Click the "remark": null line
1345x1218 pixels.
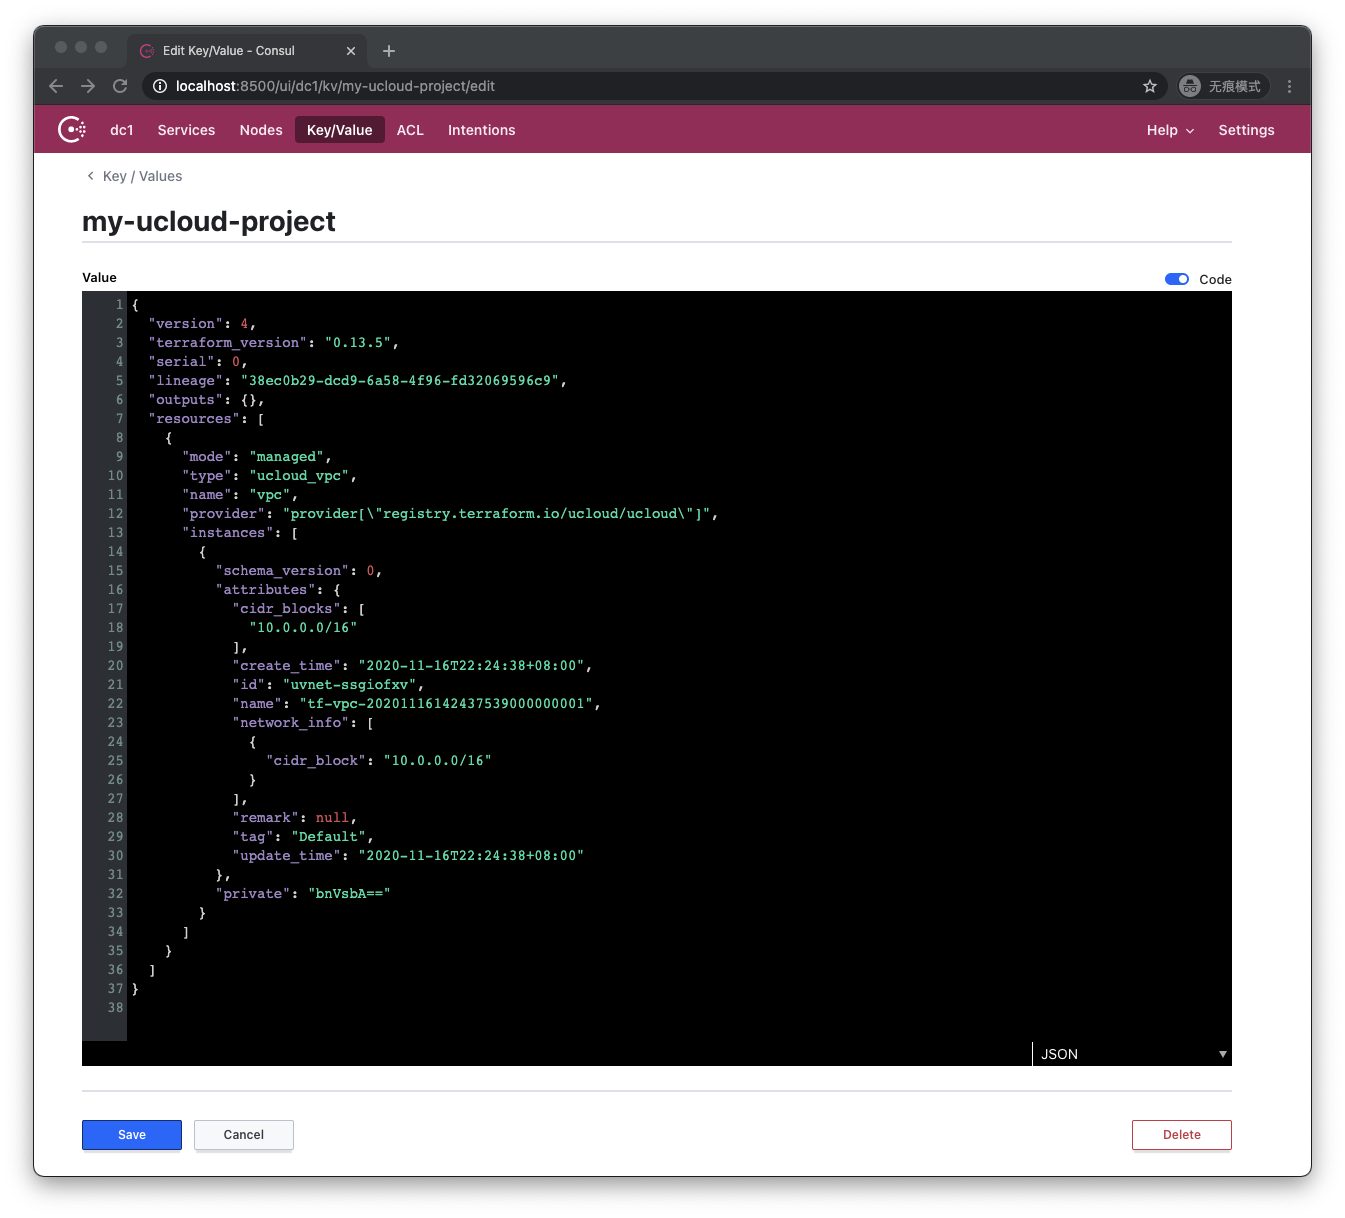click(x=294, y=818)
